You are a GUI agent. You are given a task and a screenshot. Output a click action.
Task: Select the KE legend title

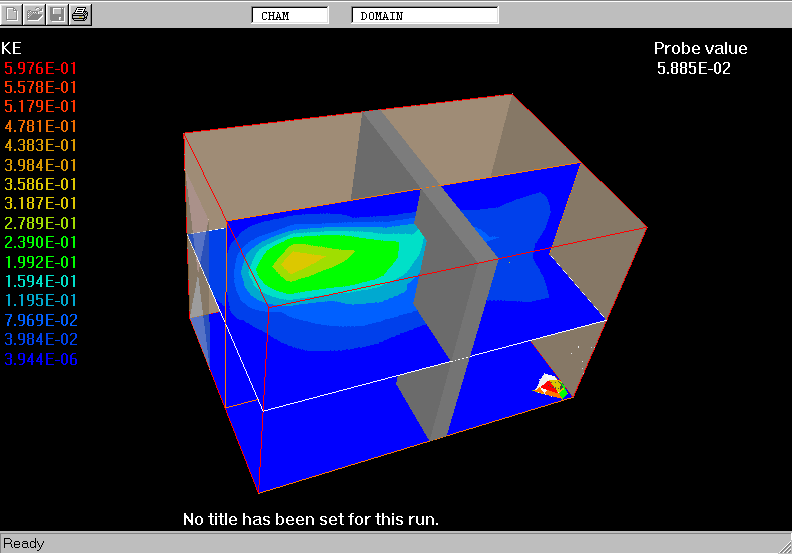[x=12, y=48]
